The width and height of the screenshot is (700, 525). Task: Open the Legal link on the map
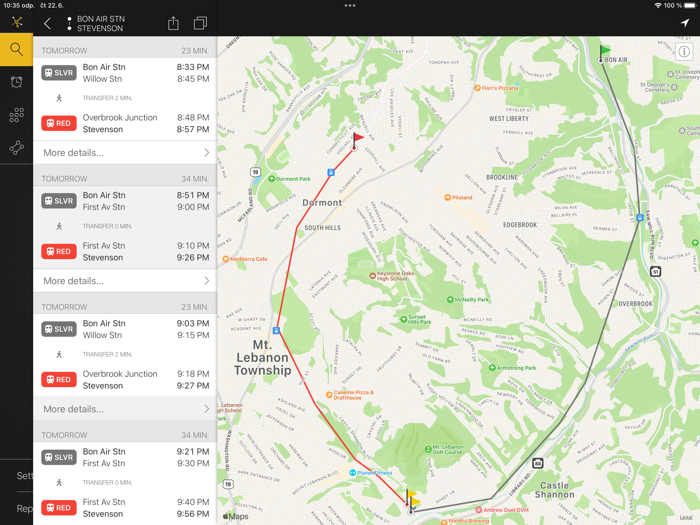point(686,517)
